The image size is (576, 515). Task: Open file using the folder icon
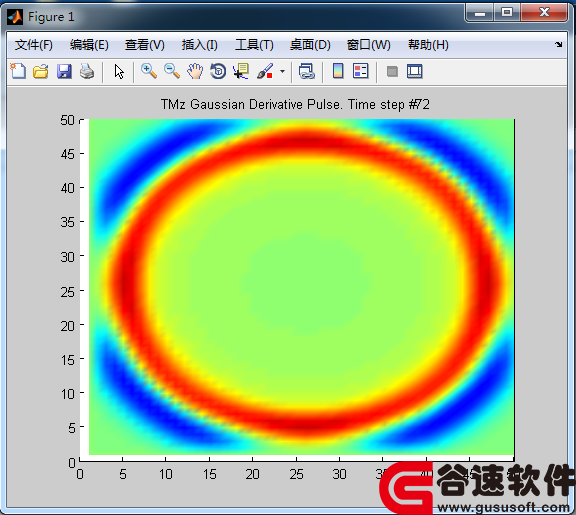[41, 71]
